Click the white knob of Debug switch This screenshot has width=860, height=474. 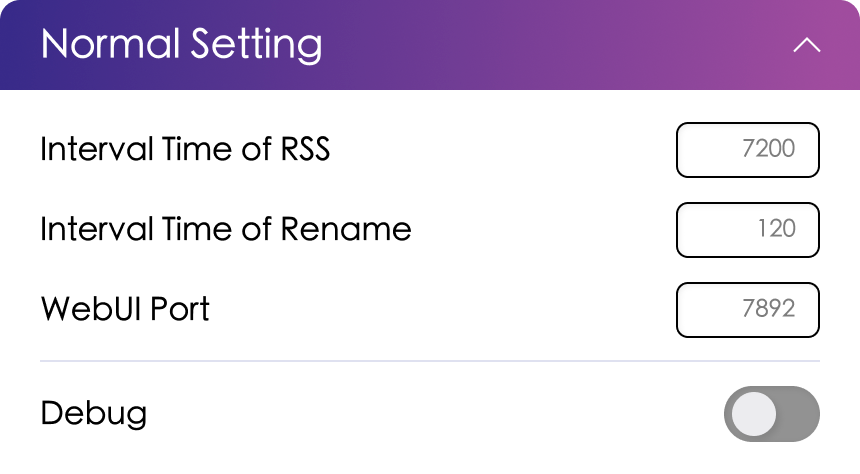(753, 414)
